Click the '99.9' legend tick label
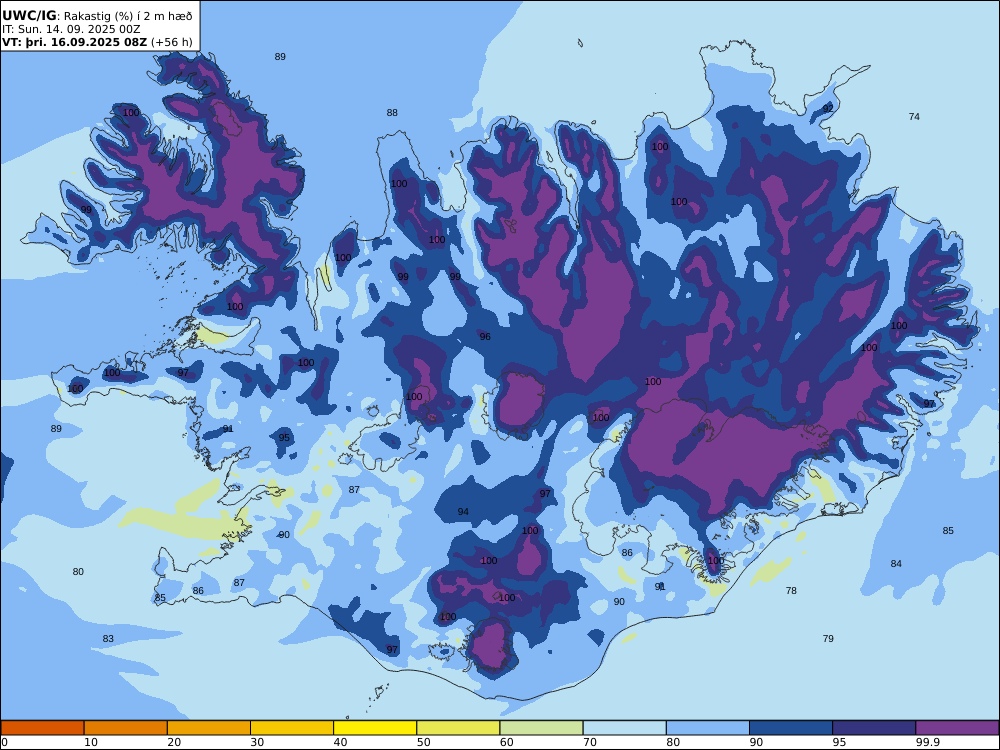Viewport: 1000px width, 750px height. coord(926,742)
